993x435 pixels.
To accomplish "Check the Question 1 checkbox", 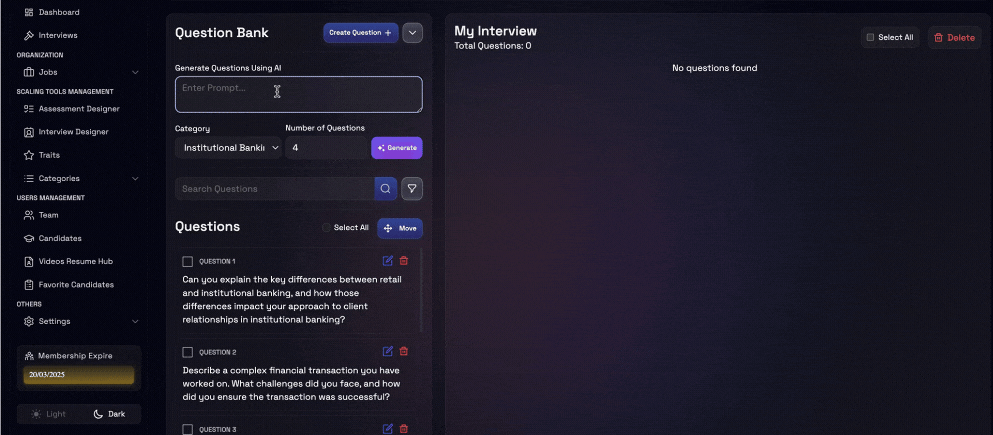I will [x=187, y=262].
